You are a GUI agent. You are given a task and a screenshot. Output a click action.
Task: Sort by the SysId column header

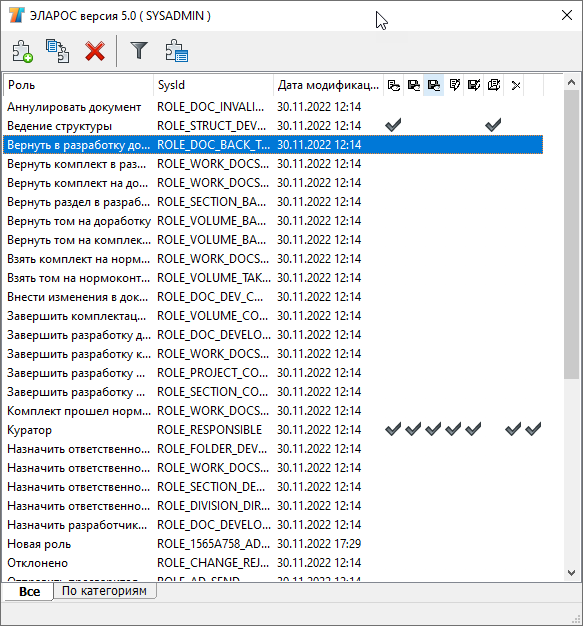pos(213,85)
